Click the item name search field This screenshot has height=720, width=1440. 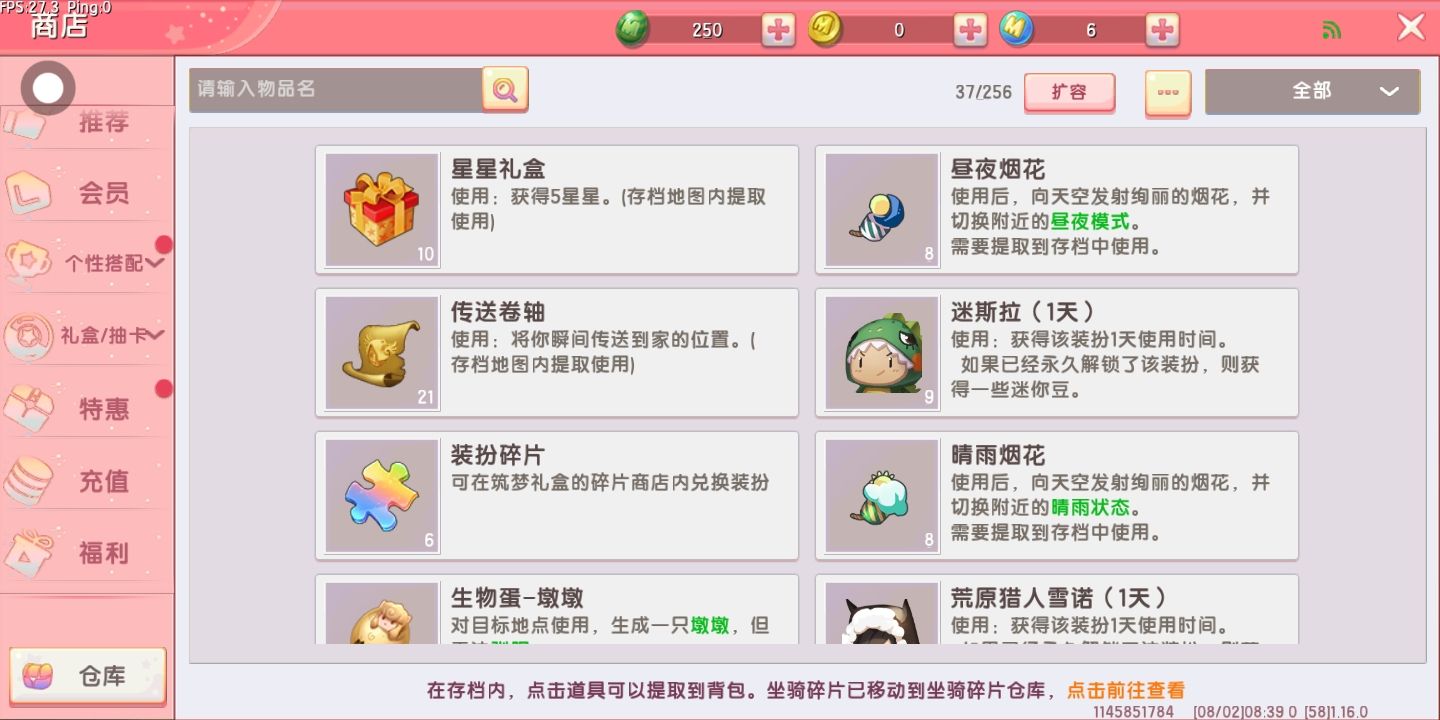tap(336, 89)
